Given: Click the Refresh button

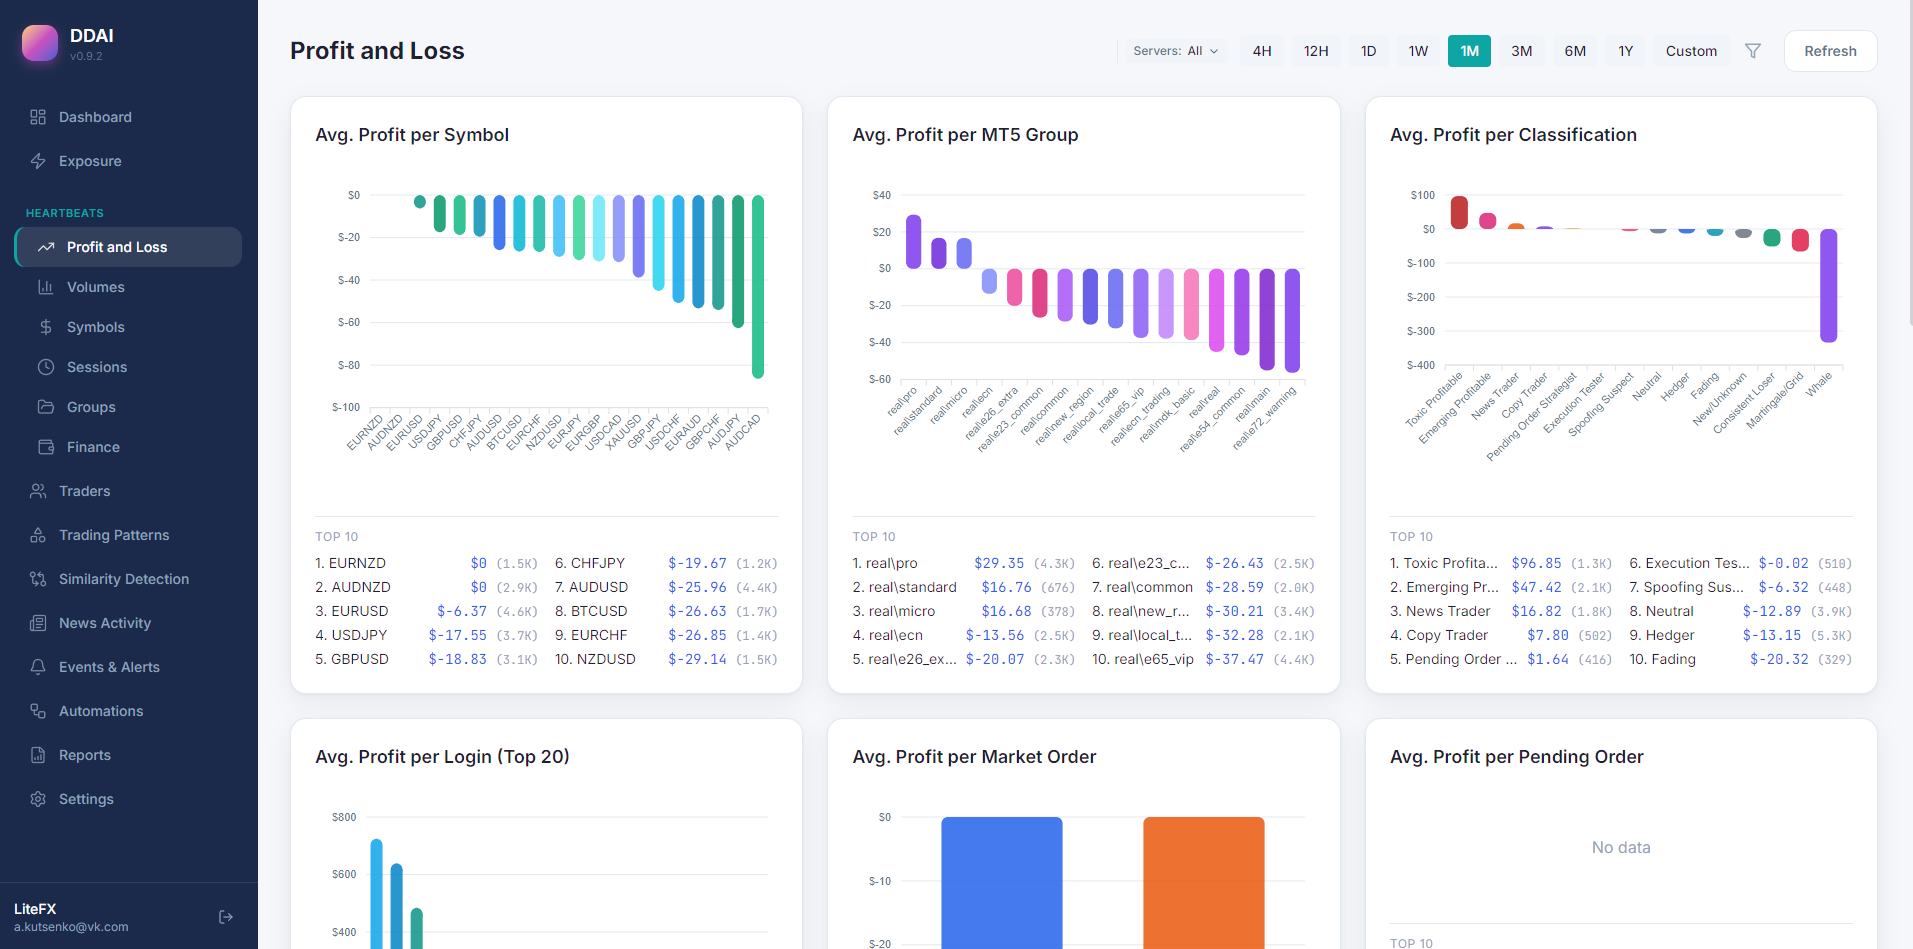Looking at the screenshot, I should pyautogui.click(x=1830, y=51).
